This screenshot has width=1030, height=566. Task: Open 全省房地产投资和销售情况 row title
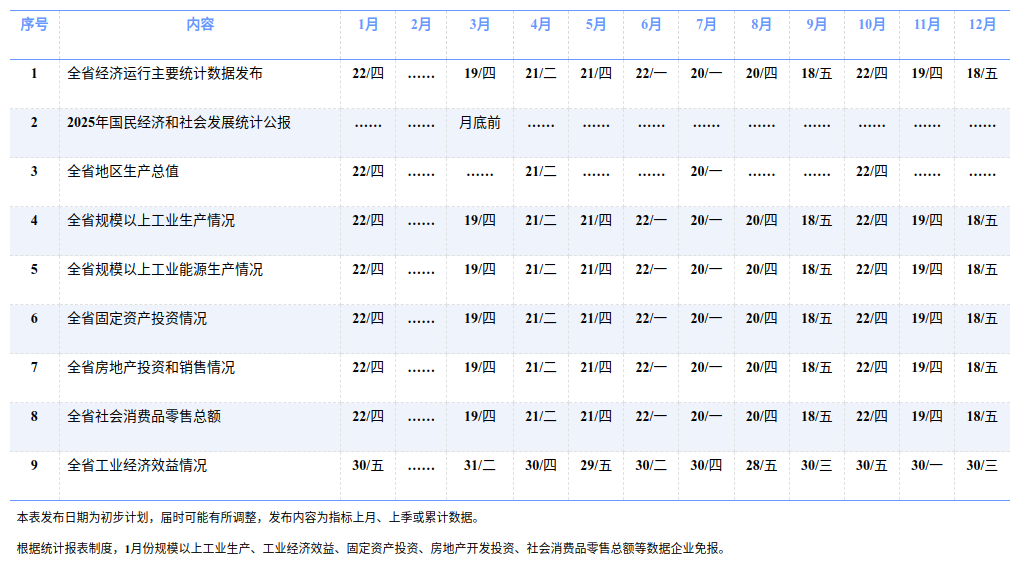coord(151,367)
